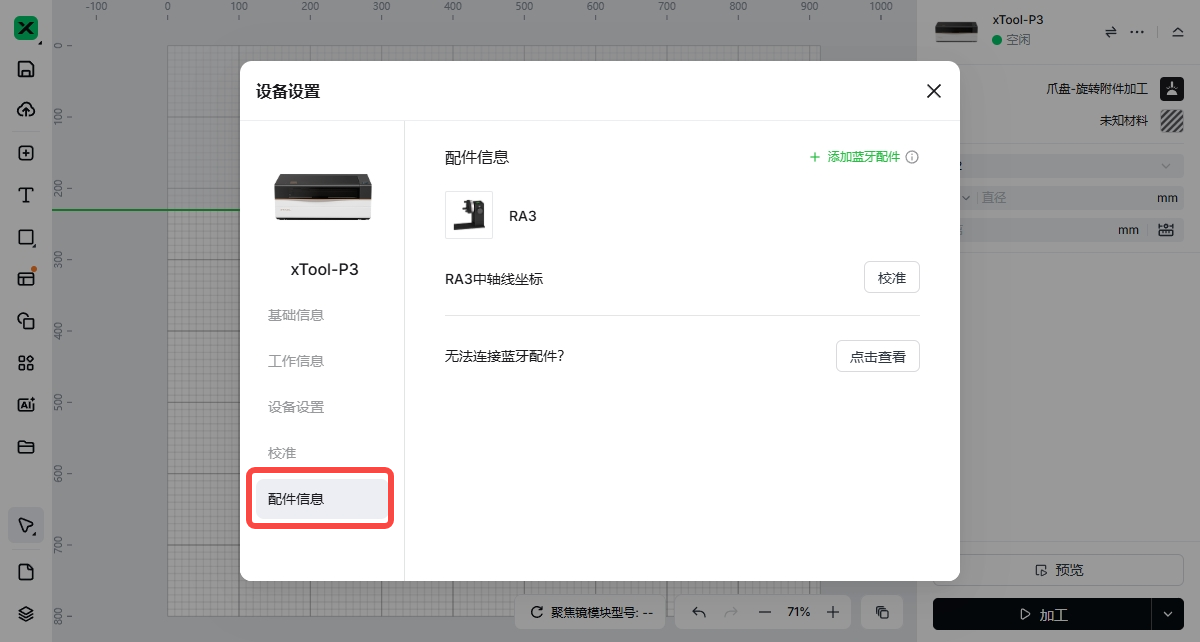Click the 未知材料 material swatch

tap(1171, 121)
